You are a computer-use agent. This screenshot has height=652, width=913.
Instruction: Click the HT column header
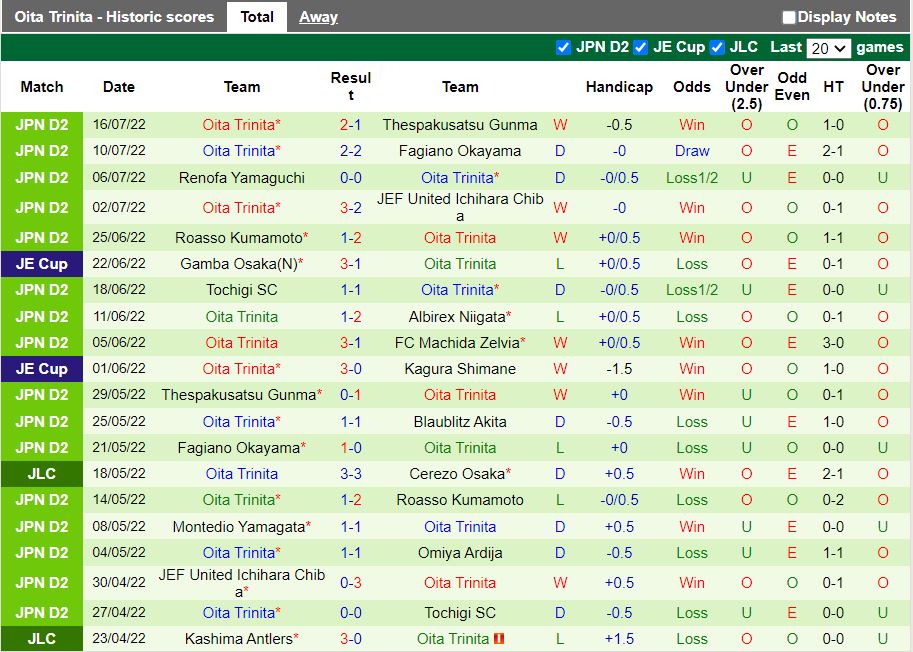point(833,87)
